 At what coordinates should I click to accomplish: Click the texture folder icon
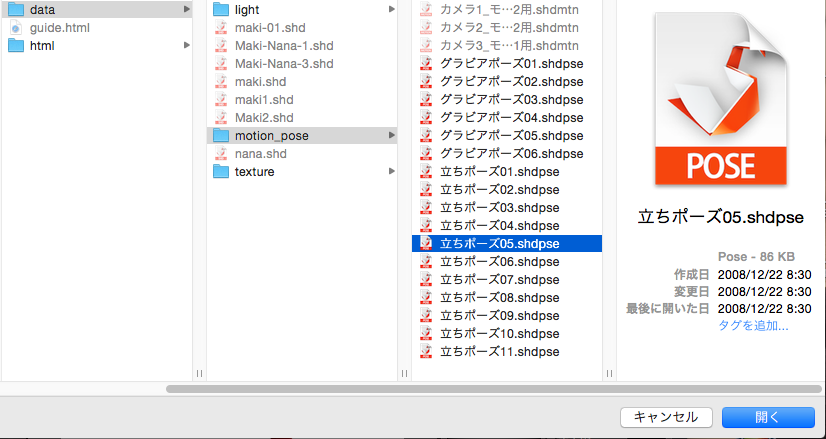click(x=221, y=172)
